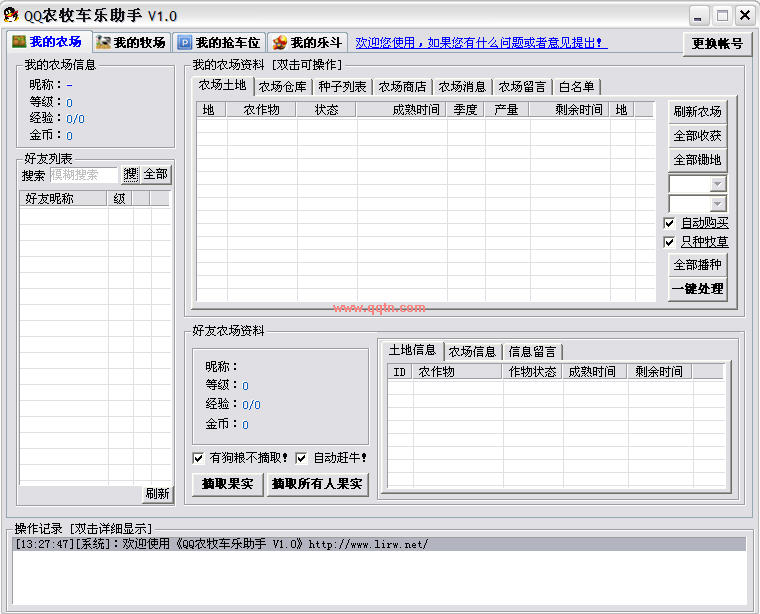Click the 好友昵称 column header
This screenshot has width=760, height=614.
tap(63, 199)
